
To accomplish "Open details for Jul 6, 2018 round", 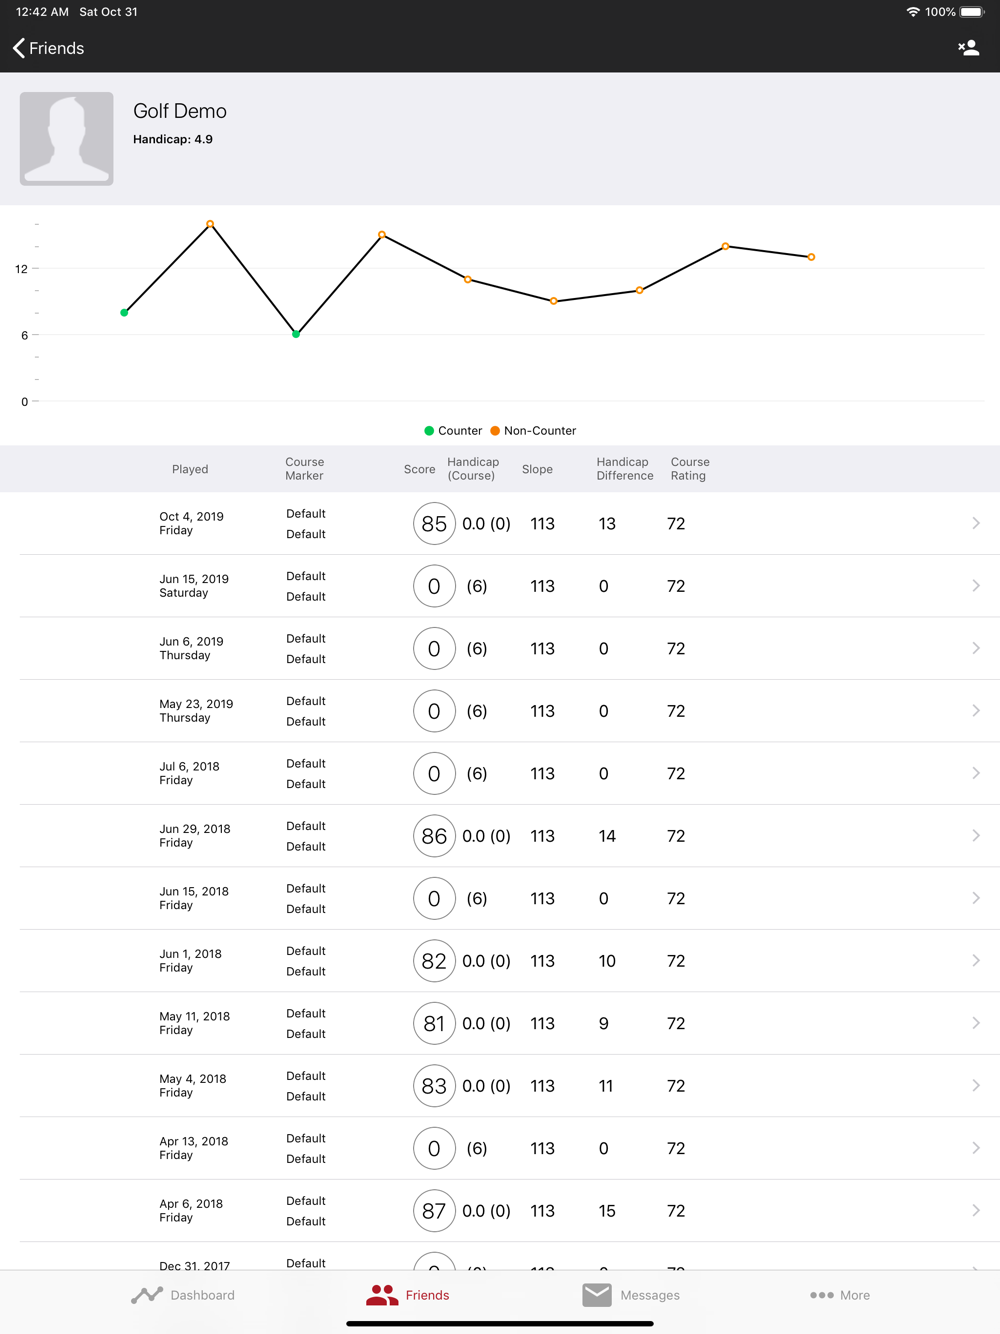I will 500,774.
